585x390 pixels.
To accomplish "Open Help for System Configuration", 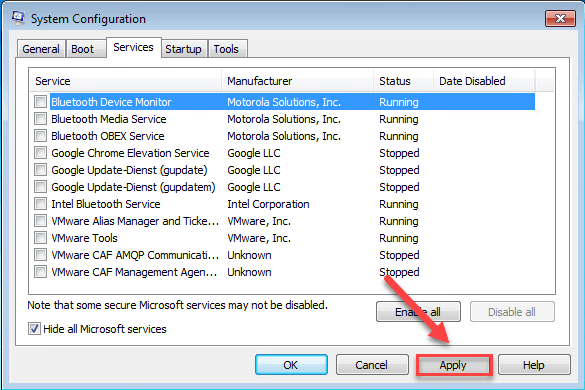I will pos(534,365).
